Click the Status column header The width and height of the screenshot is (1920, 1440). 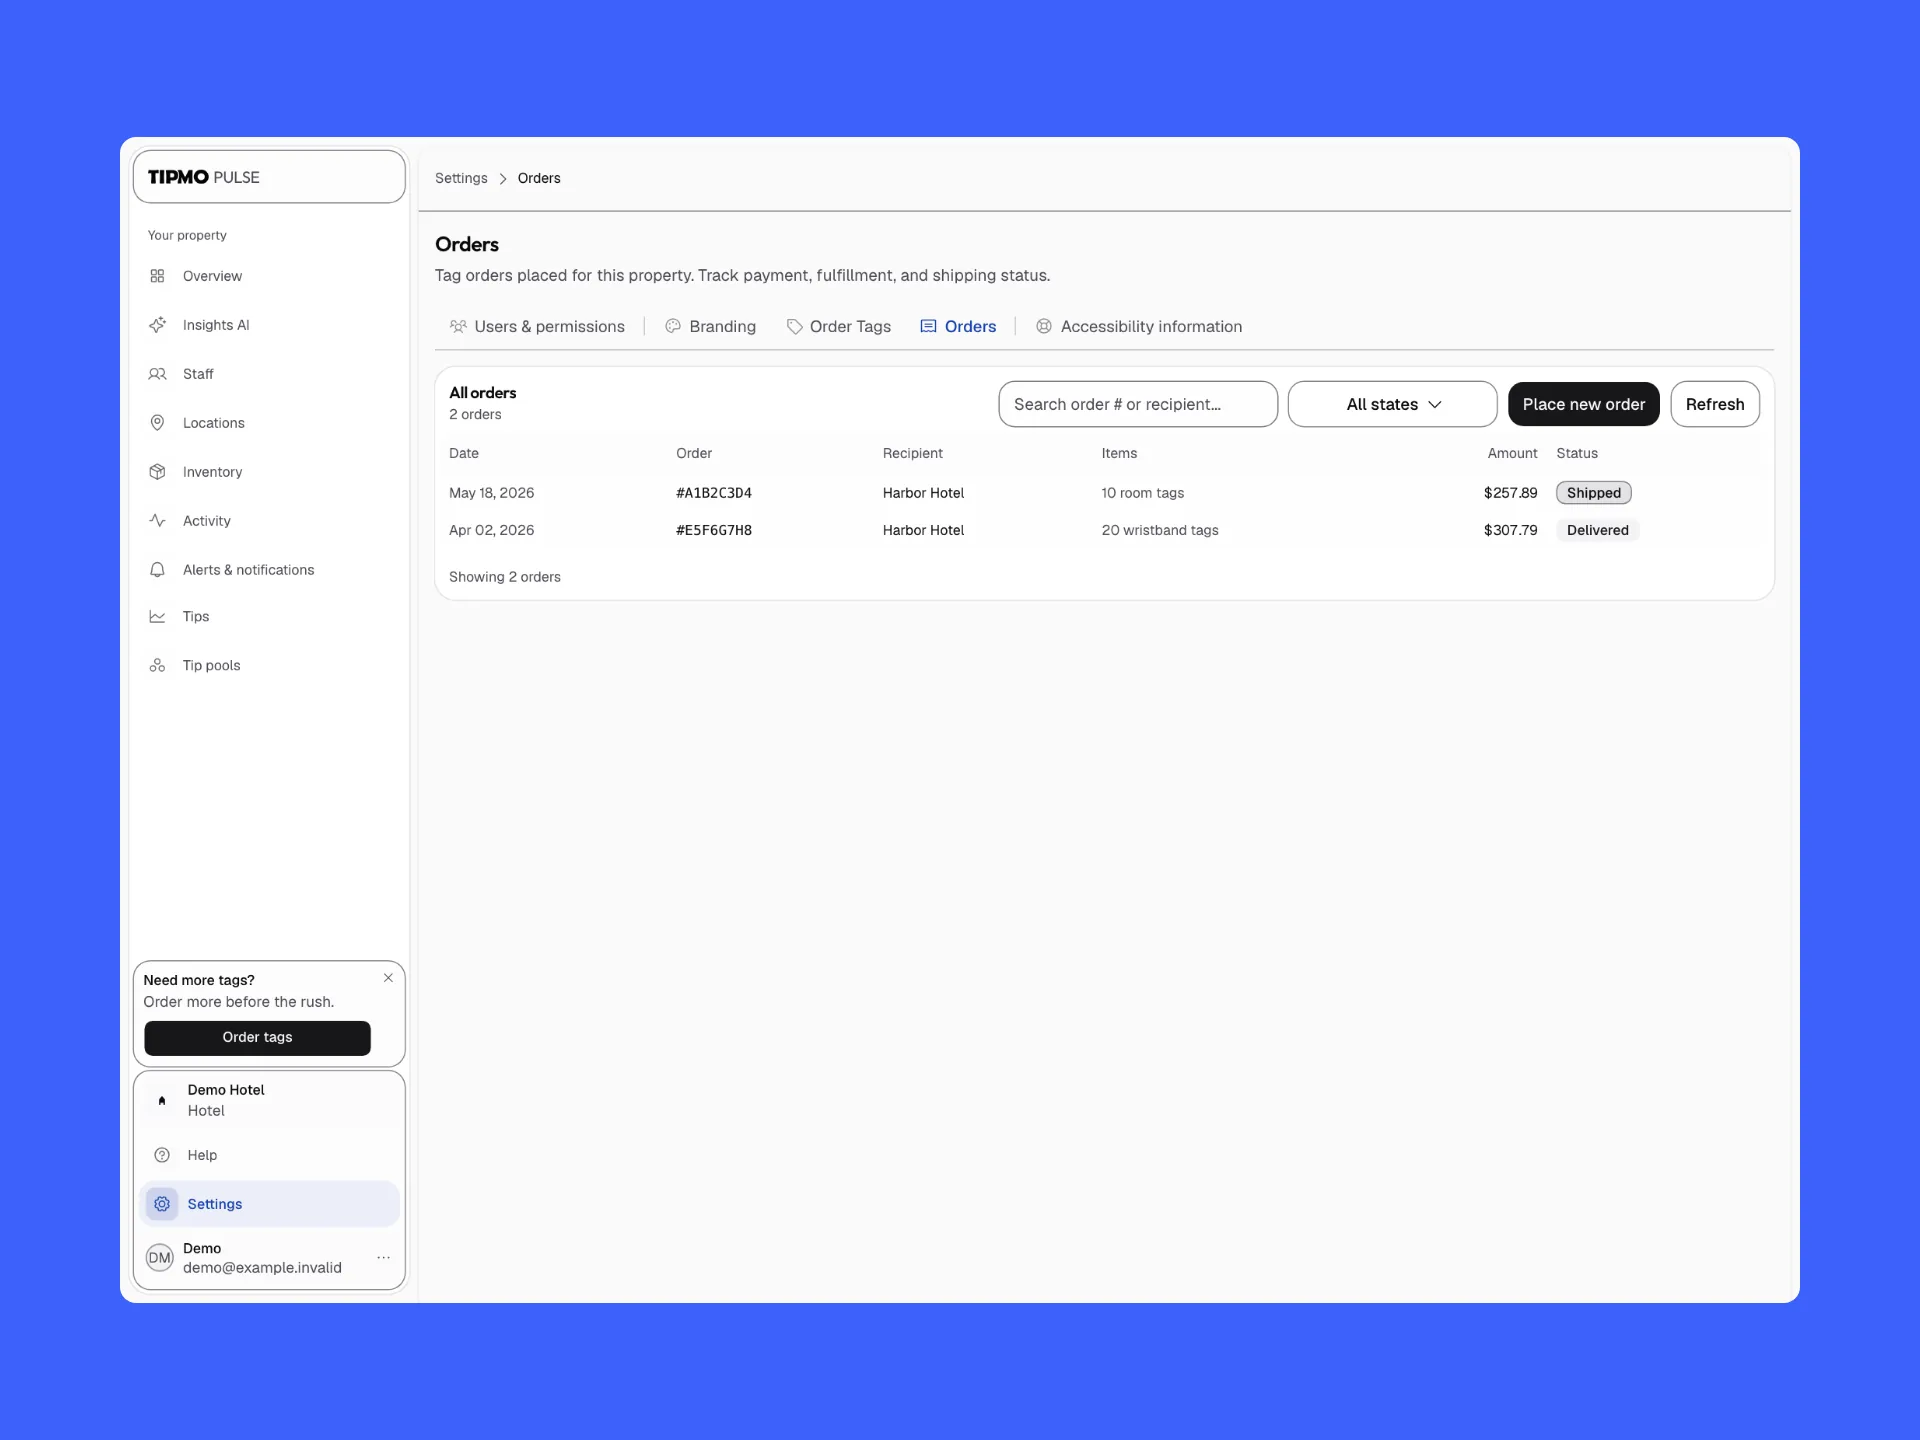(1577, 453)
